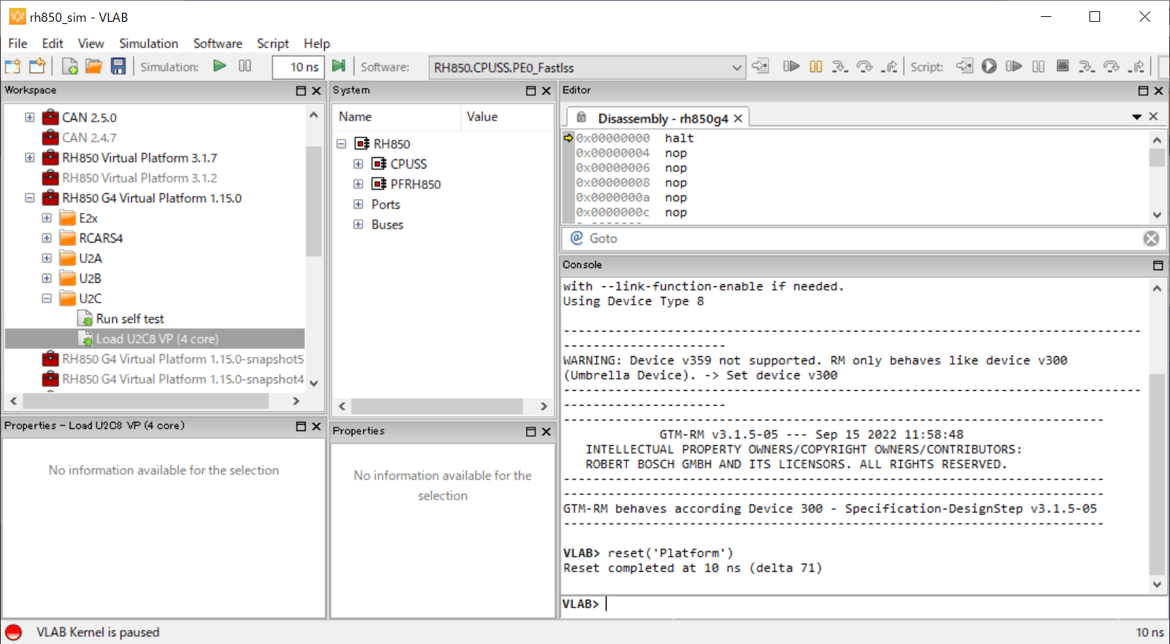Open a file via folder toolbar icon
1170x644 pixels.
94,66
